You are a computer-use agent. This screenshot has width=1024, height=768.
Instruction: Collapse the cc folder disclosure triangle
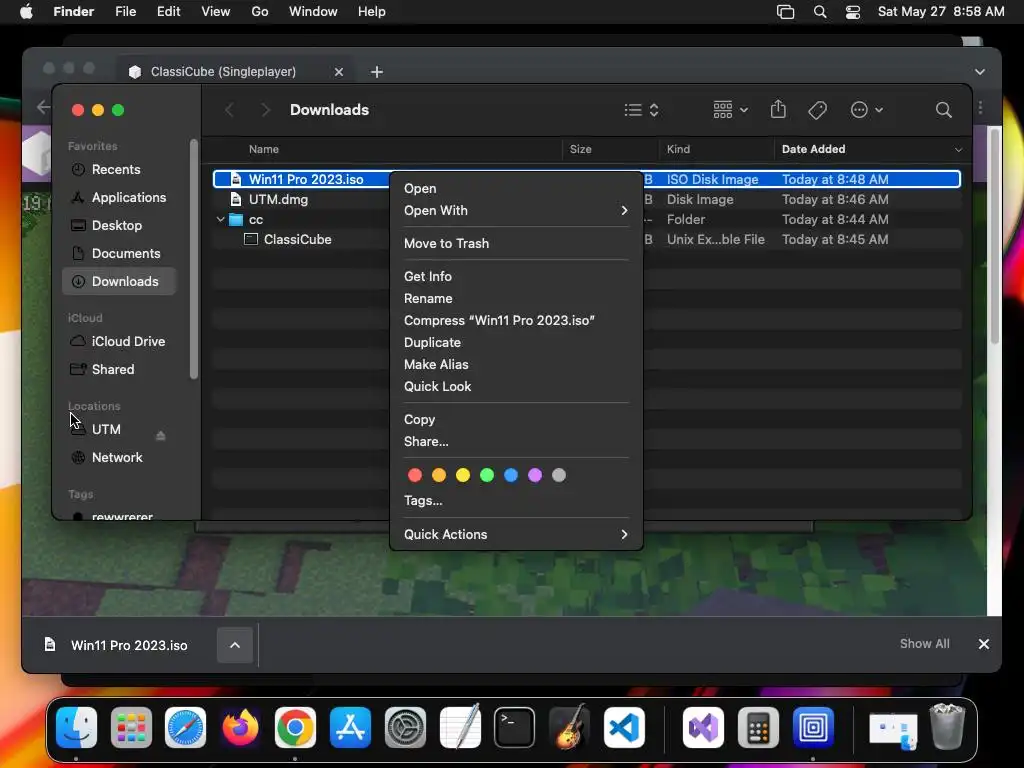(x=220, y=219)
